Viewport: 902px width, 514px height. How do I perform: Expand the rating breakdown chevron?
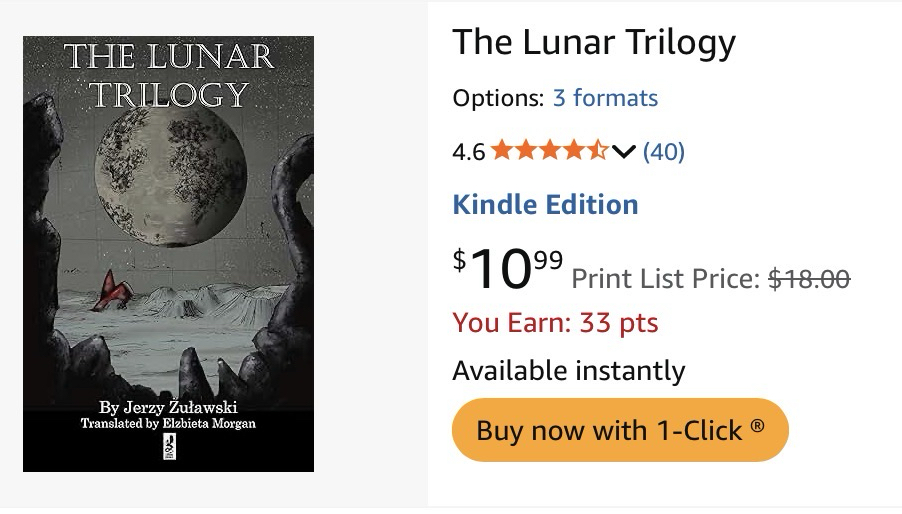pos(624,152)
